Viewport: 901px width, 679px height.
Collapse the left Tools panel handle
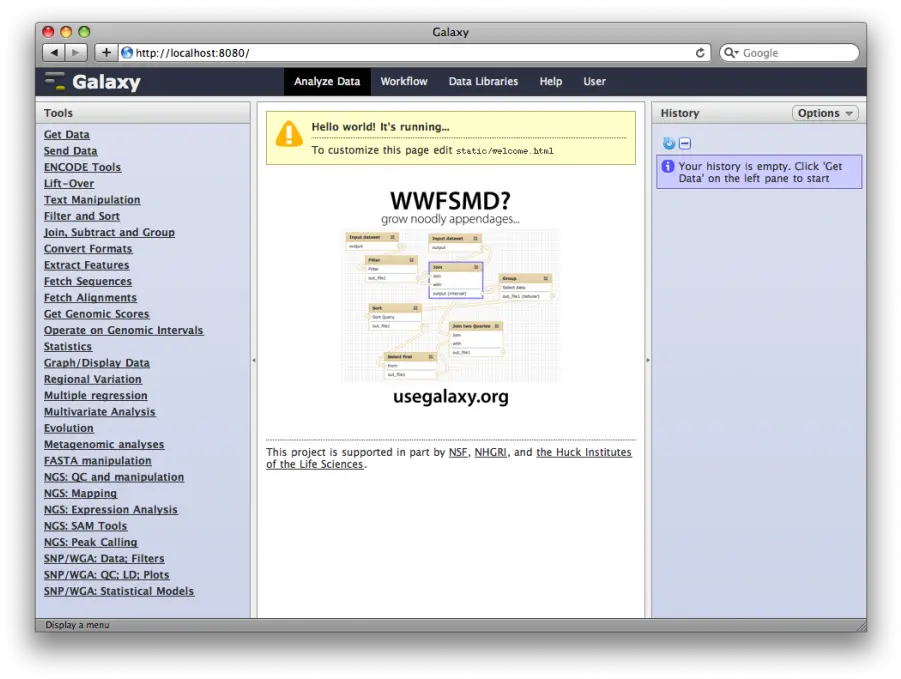tap(253, 360)
